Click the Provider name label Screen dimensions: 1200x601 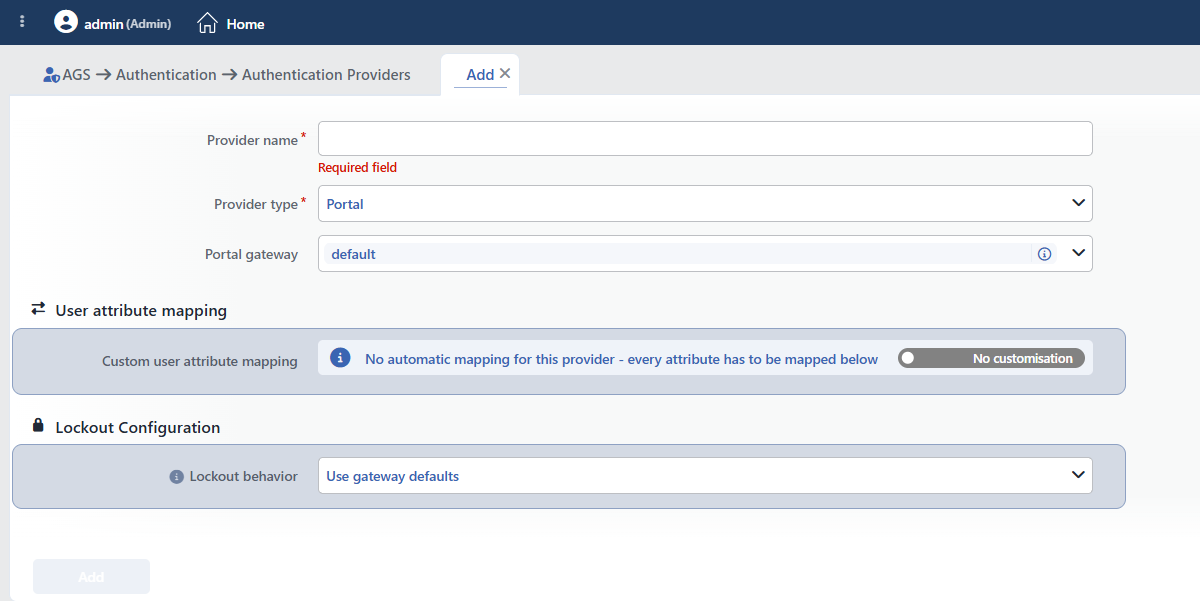pyautogui.click(x=252, y=140)
